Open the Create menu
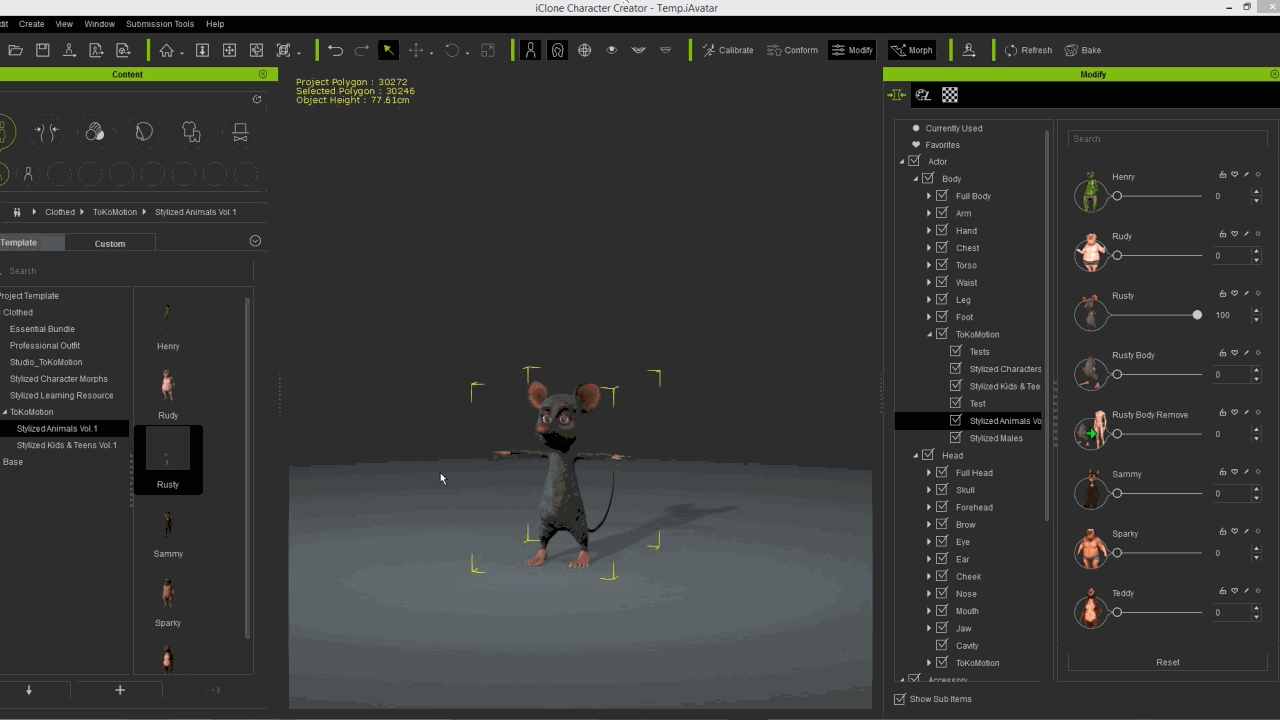This screenshot has height=720, width=1280. click(32, 24)
